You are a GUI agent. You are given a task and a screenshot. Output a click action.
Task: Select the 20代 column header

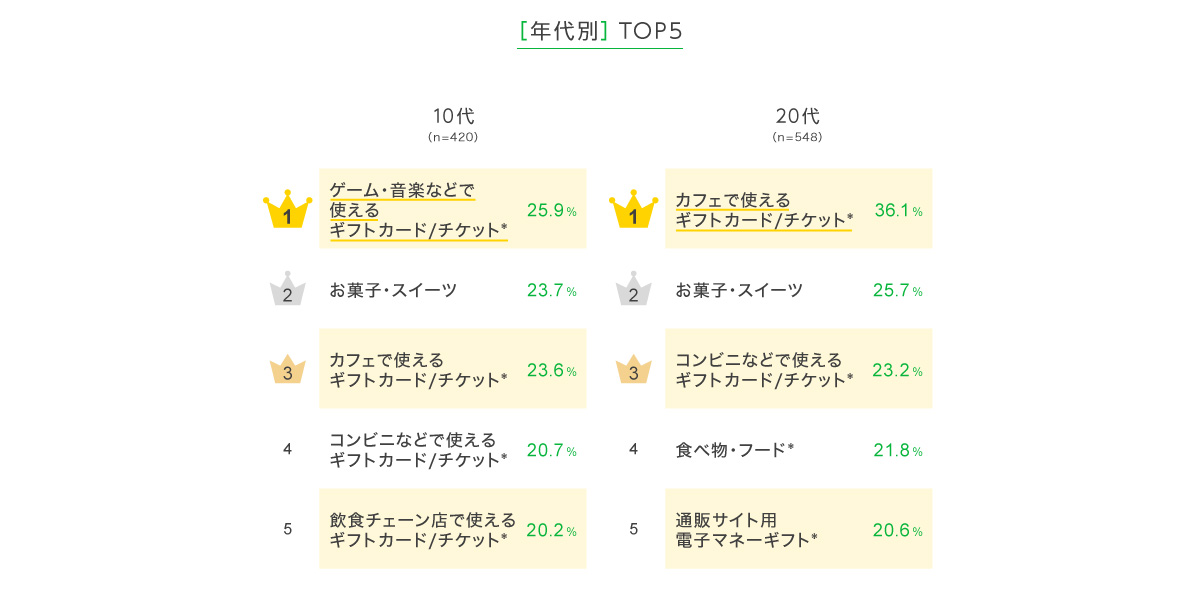pyautogui.click(x=797, y=116)
